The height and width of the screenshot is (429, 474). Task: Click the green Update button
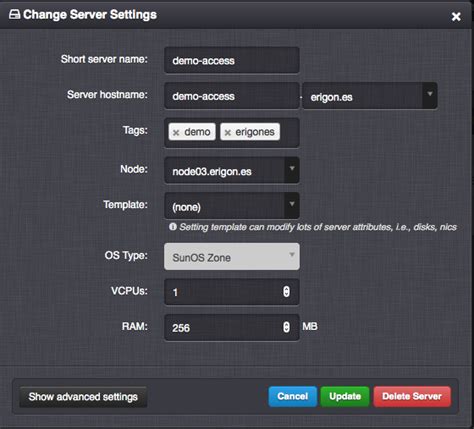[x=345, y=396]
